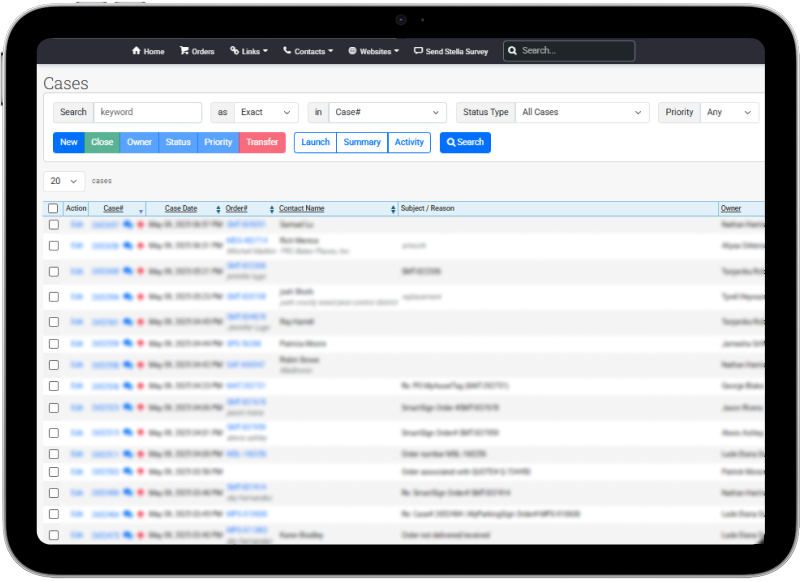Click the Home icon in navbar
The image size is (800, 582).
point(136,51)
